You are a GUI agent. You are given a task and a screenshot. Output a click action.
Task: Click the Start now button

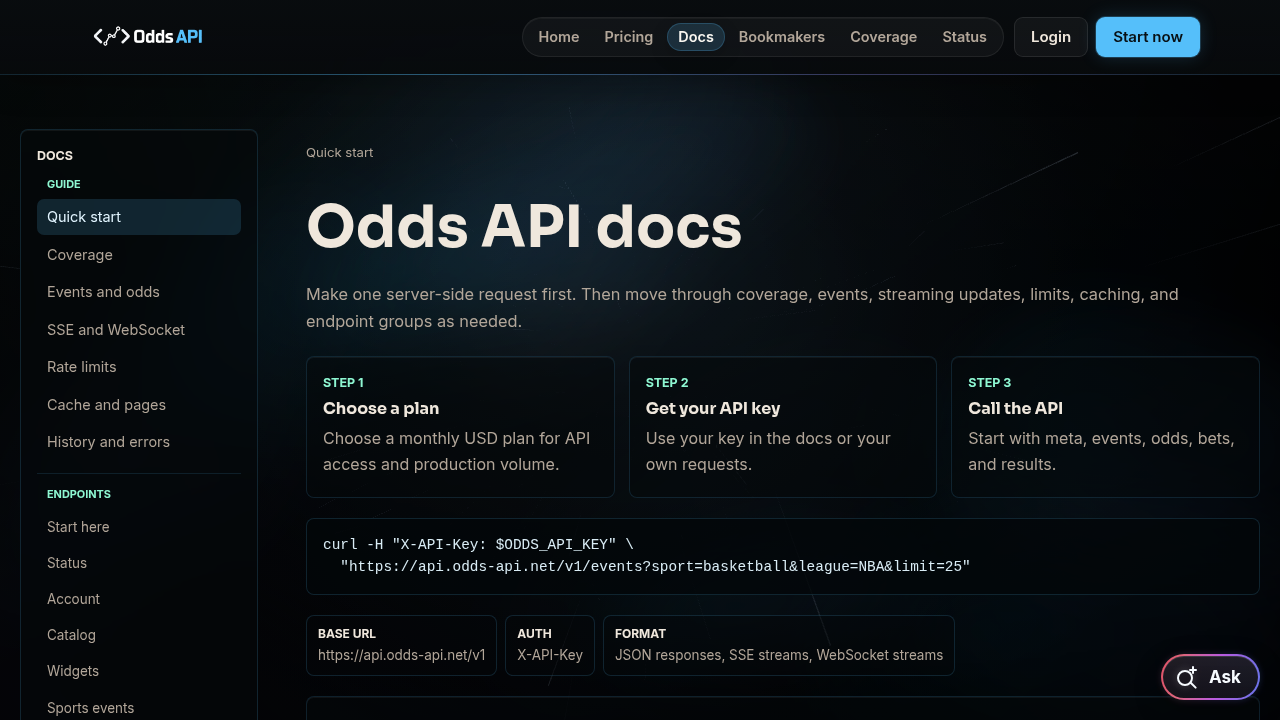1148,37
